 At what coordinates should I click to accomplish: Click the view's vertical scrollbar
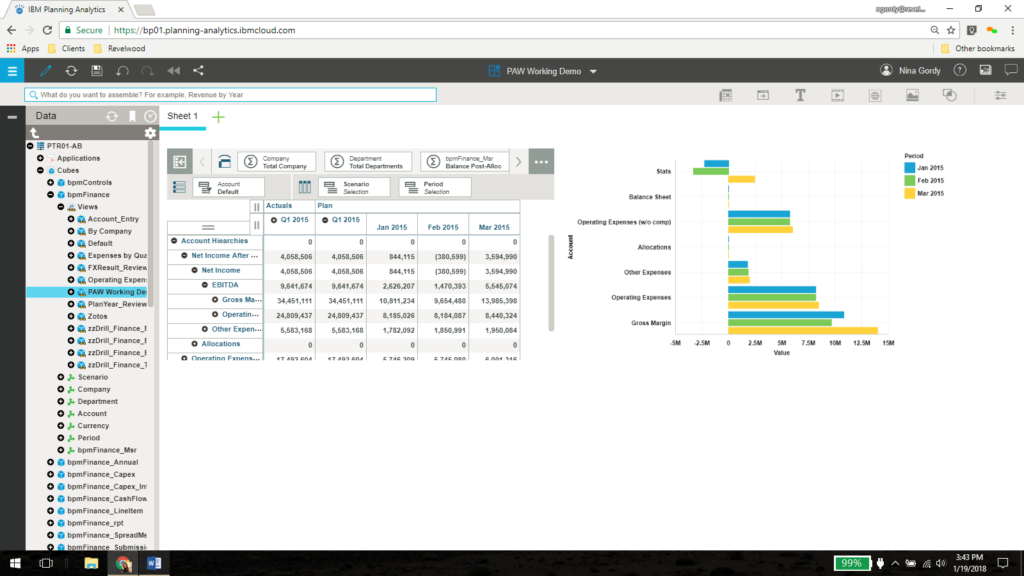[x=551, y=283]
